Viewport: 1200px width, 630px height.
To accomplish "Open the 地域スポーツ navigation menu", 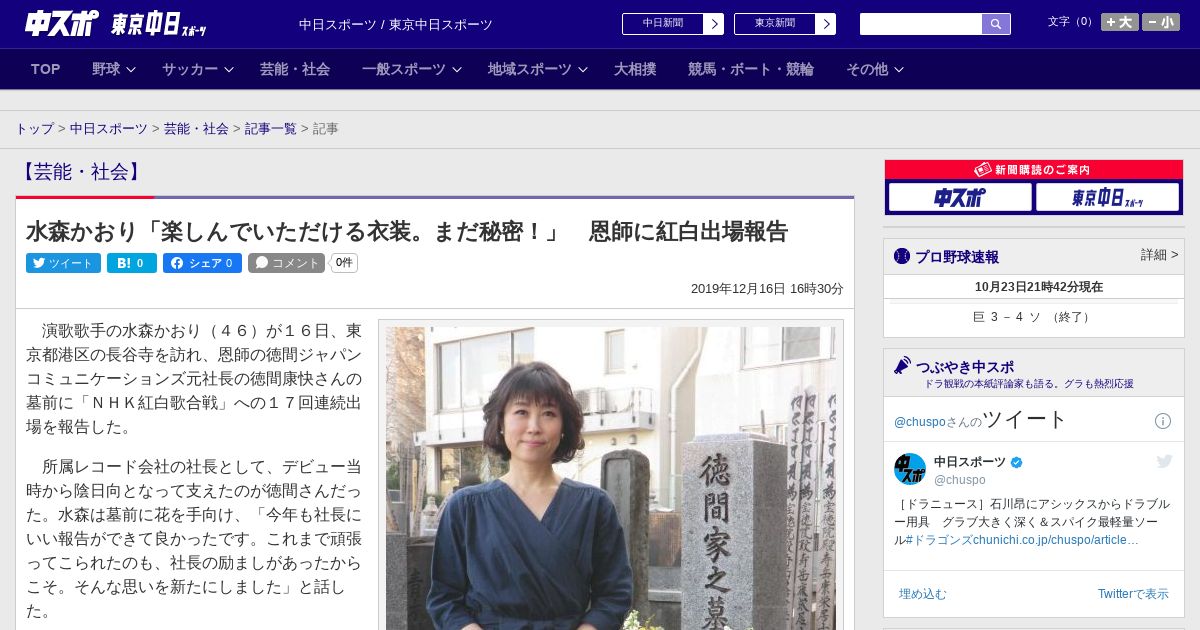I will (530, 69).
